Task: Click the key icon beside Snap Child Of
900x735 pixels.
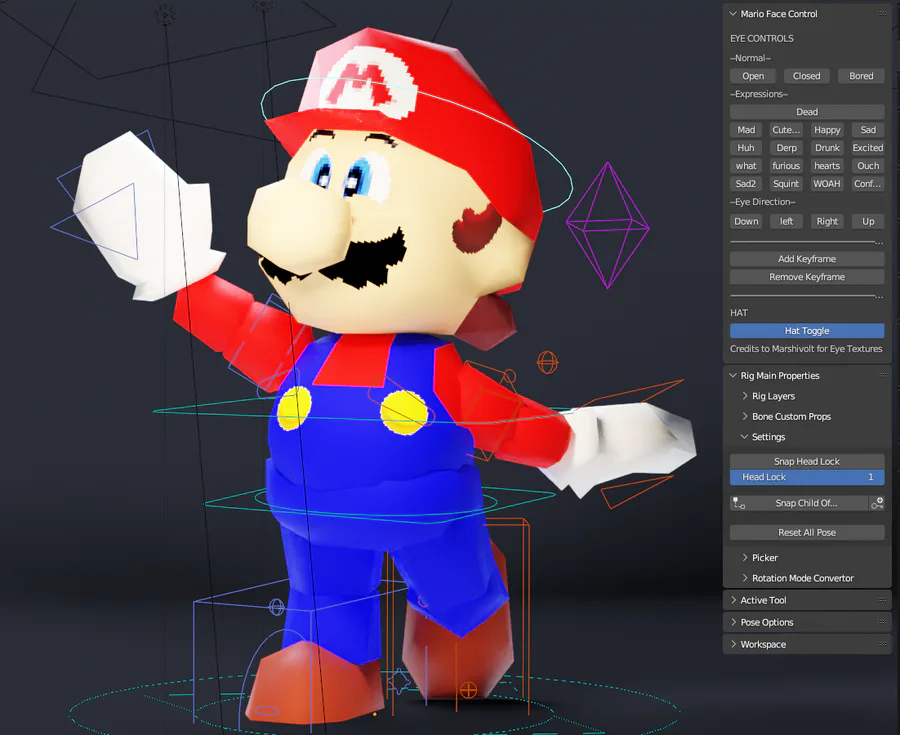Action: pyautogui.click(x=877, y=503)
